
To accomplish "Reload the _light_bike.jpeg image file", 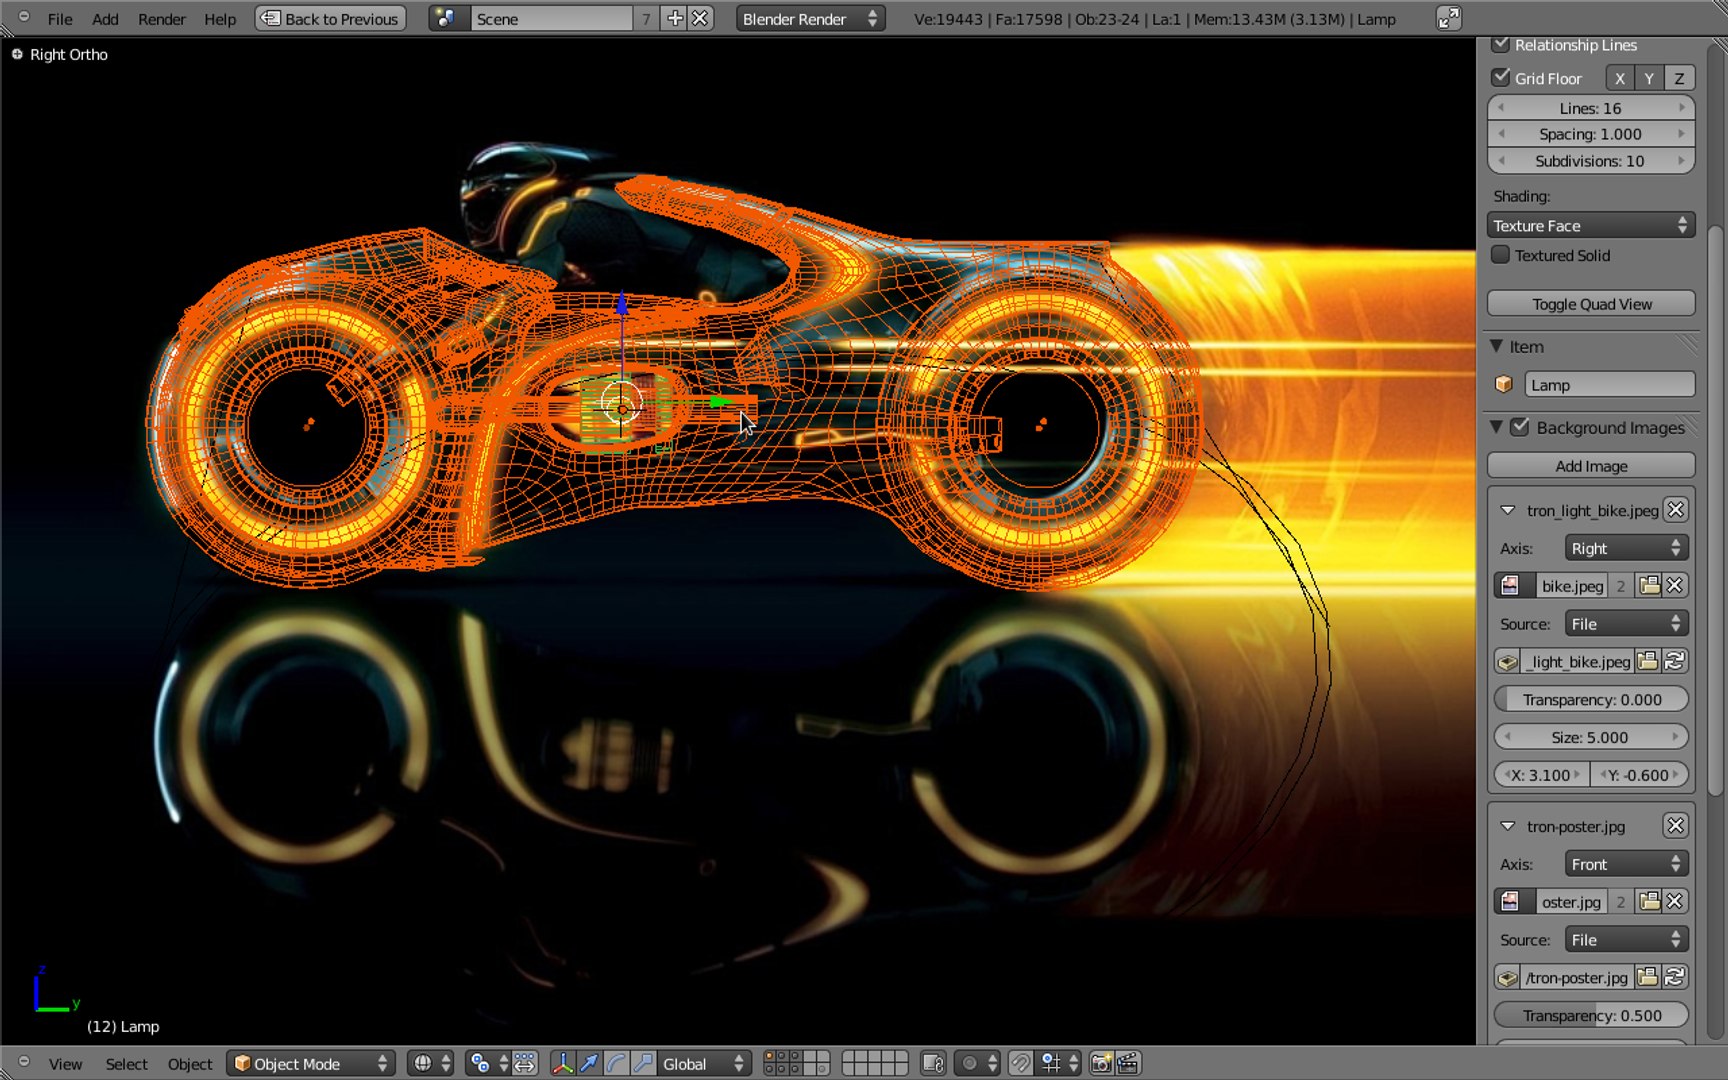I will (x=1675, y=661).
